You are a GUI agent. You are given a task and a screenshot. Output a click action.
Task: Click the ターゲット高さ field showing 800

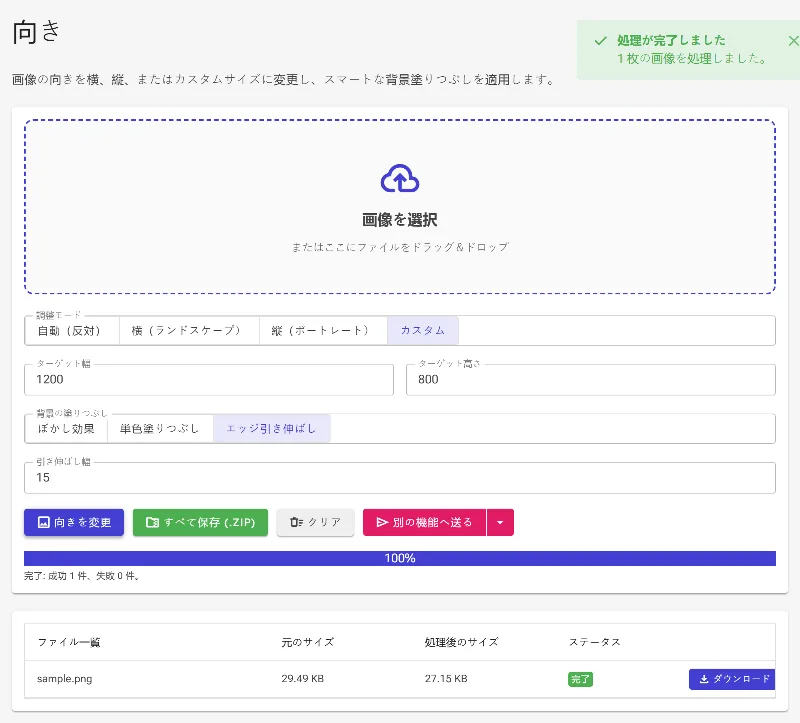click(591, 380)
